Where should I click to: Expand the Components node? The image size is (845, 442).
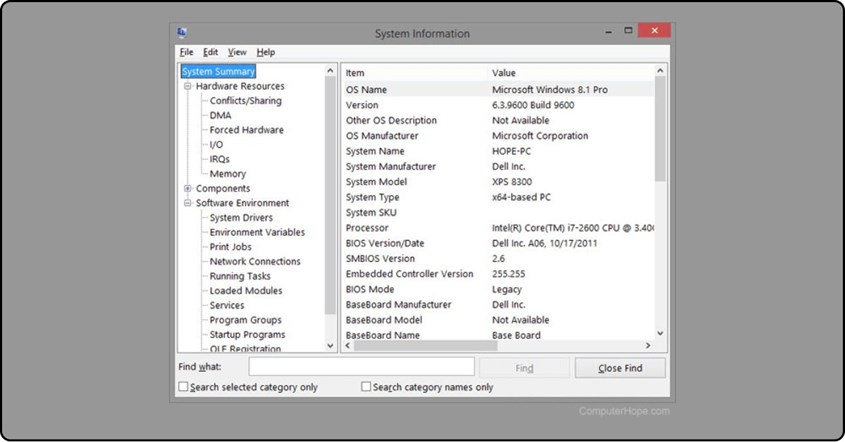tap(188, 189)
